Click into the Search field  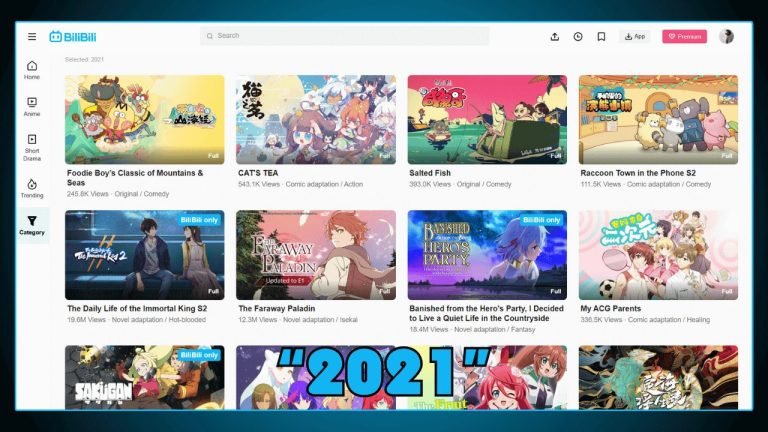pyautogui.click(x=345, y=36)
